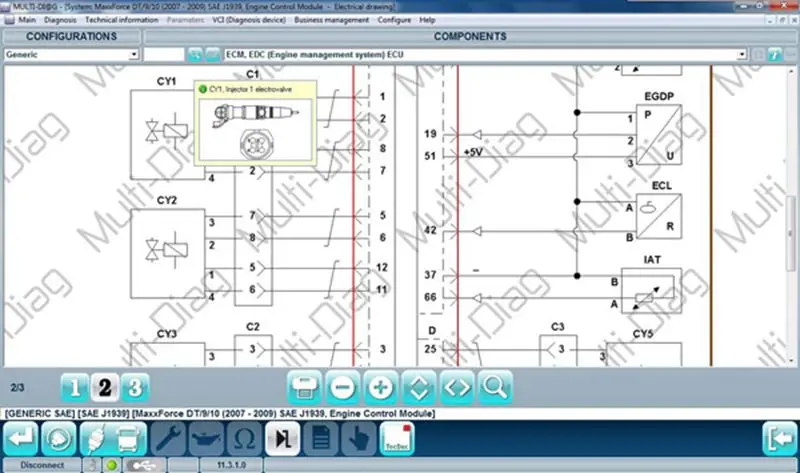Go to diagram page 1

pyautogui.click(x=74, y=388)
